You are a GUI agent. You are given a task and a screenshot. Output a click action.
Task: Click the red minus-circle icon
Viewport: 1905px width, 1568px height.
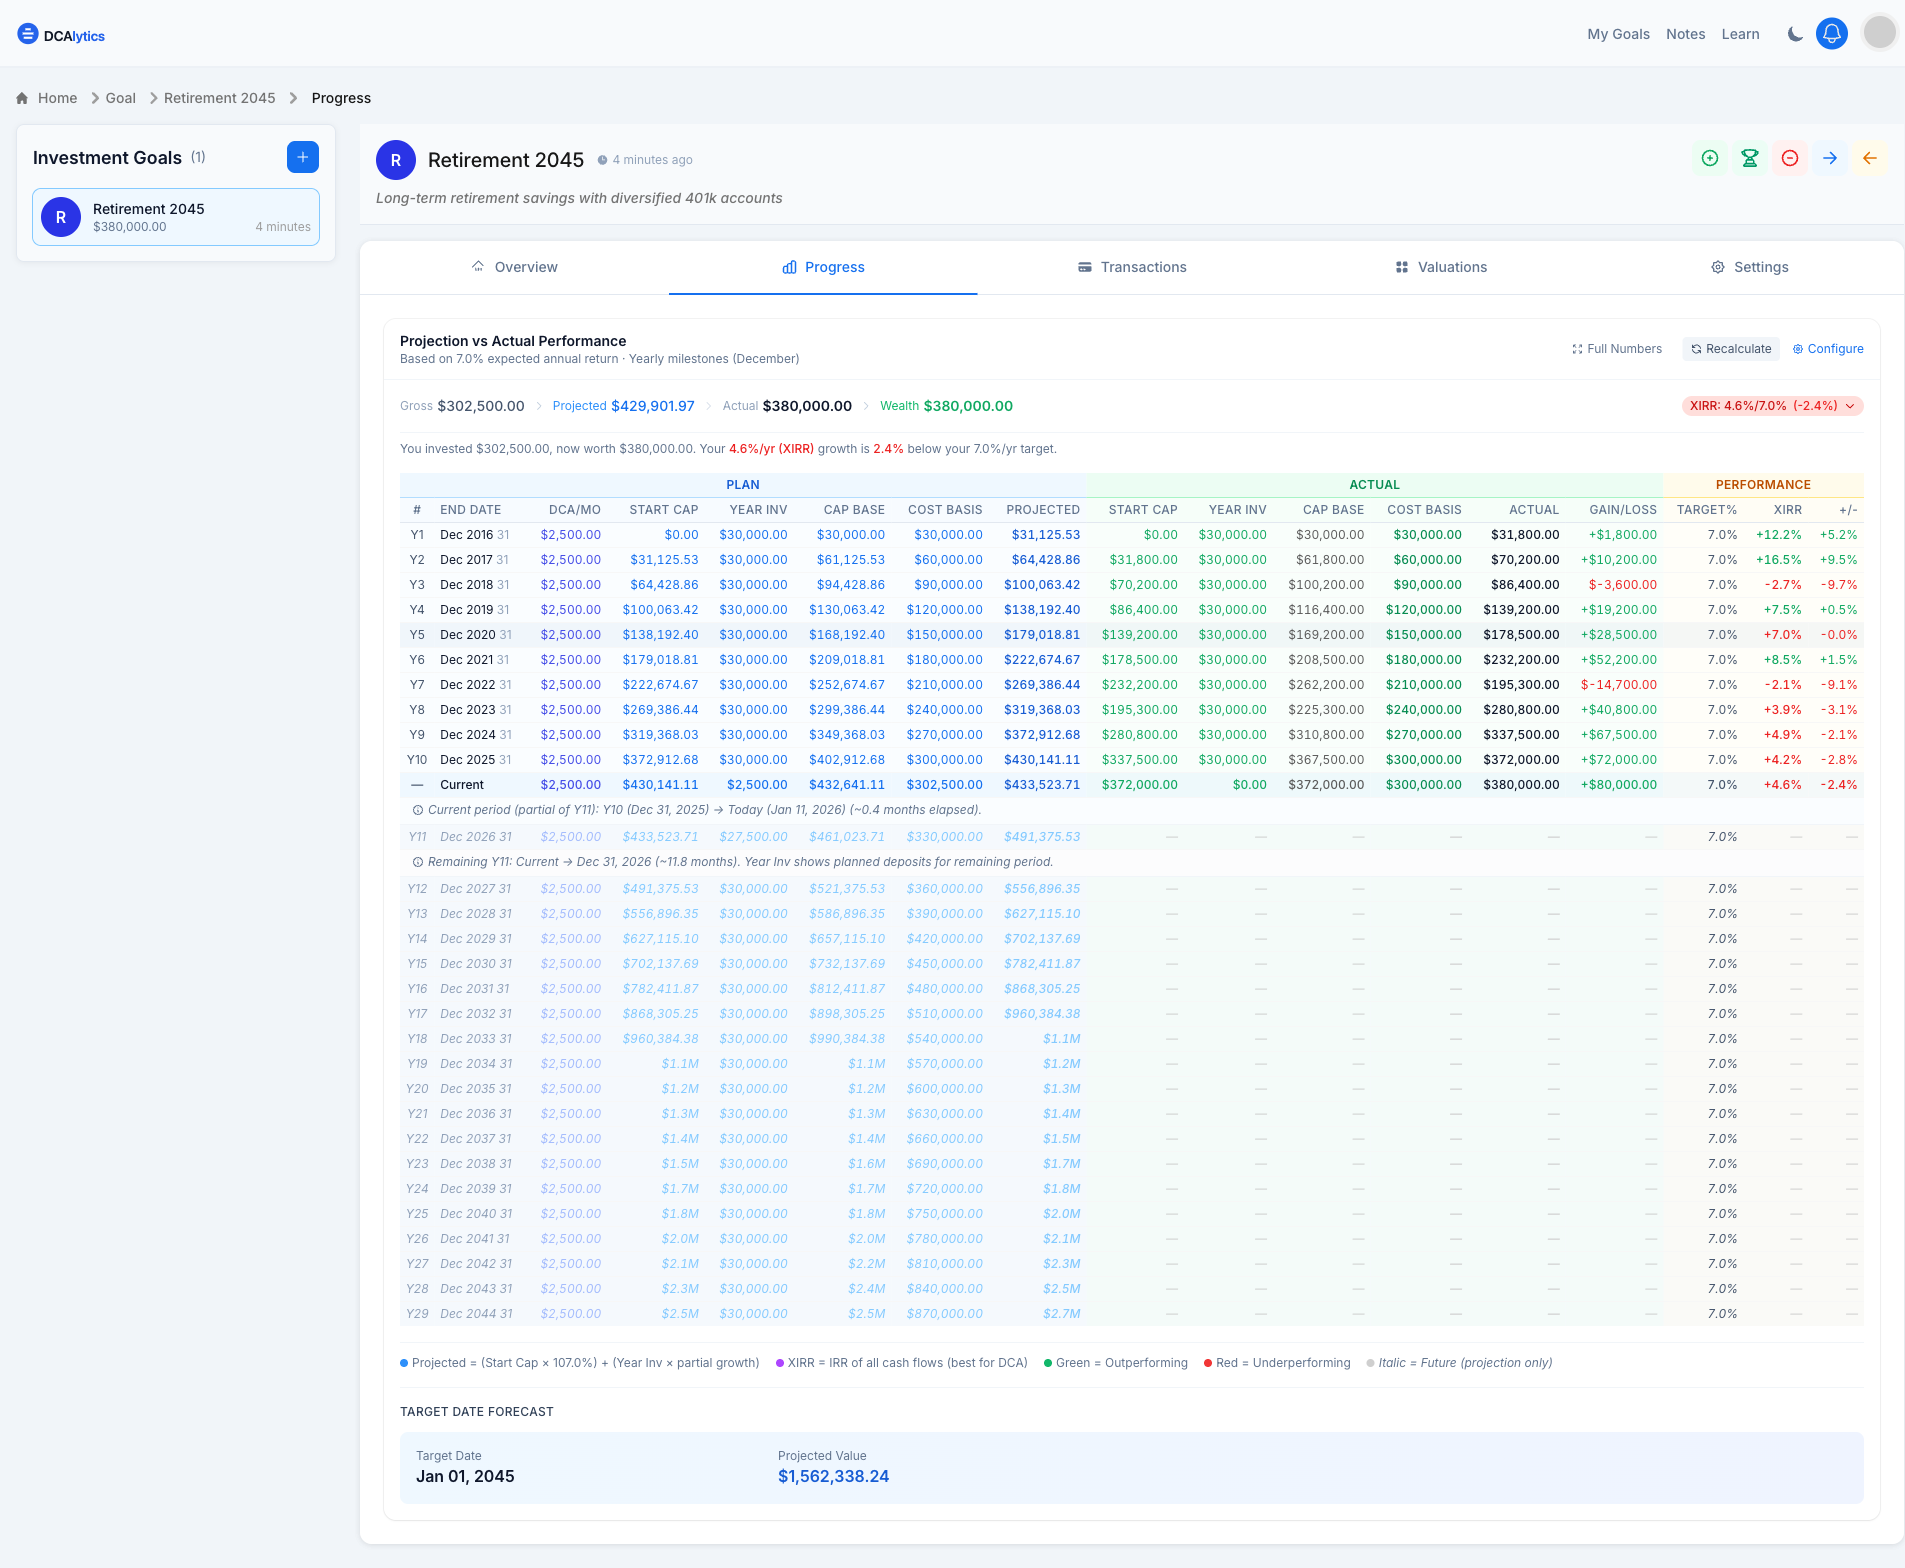1790,158
